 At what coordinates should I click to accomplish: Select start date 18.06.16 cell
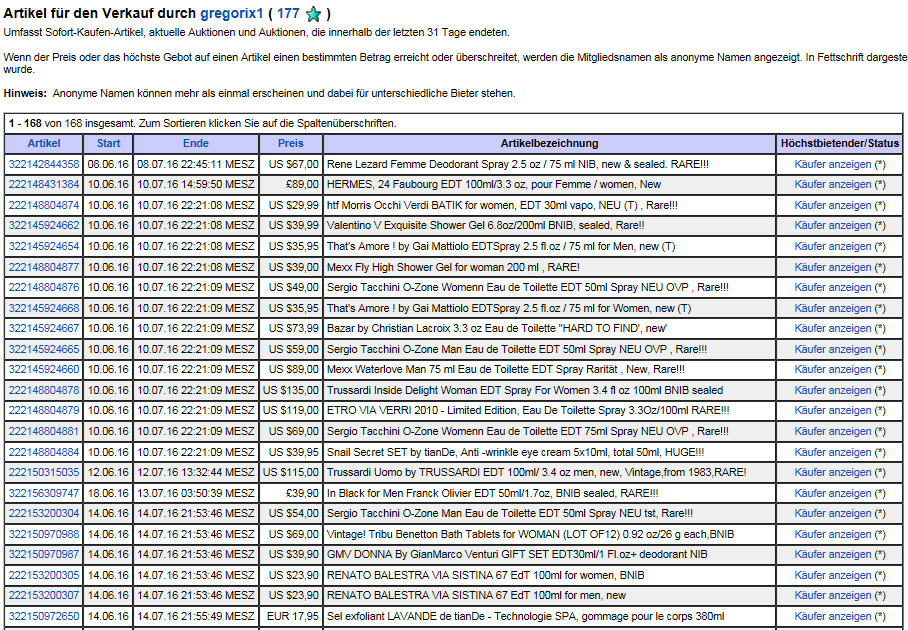click(108, 494)
